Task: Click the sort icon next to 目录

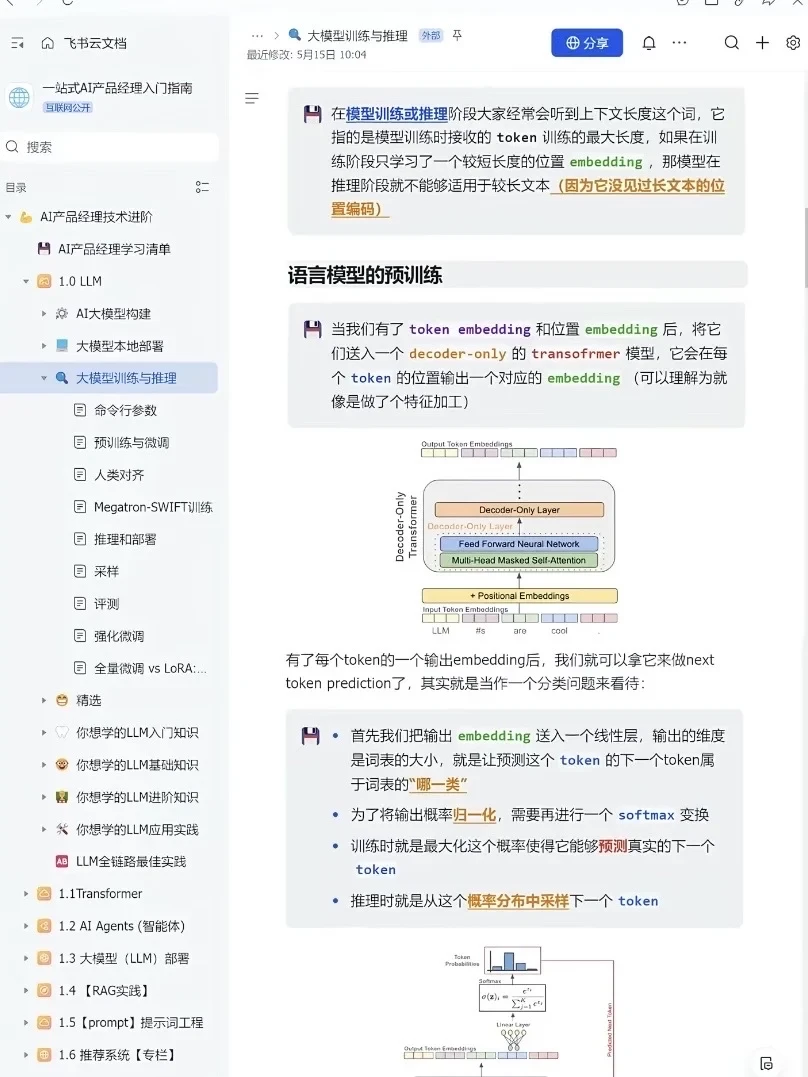Action: point(202,186)
